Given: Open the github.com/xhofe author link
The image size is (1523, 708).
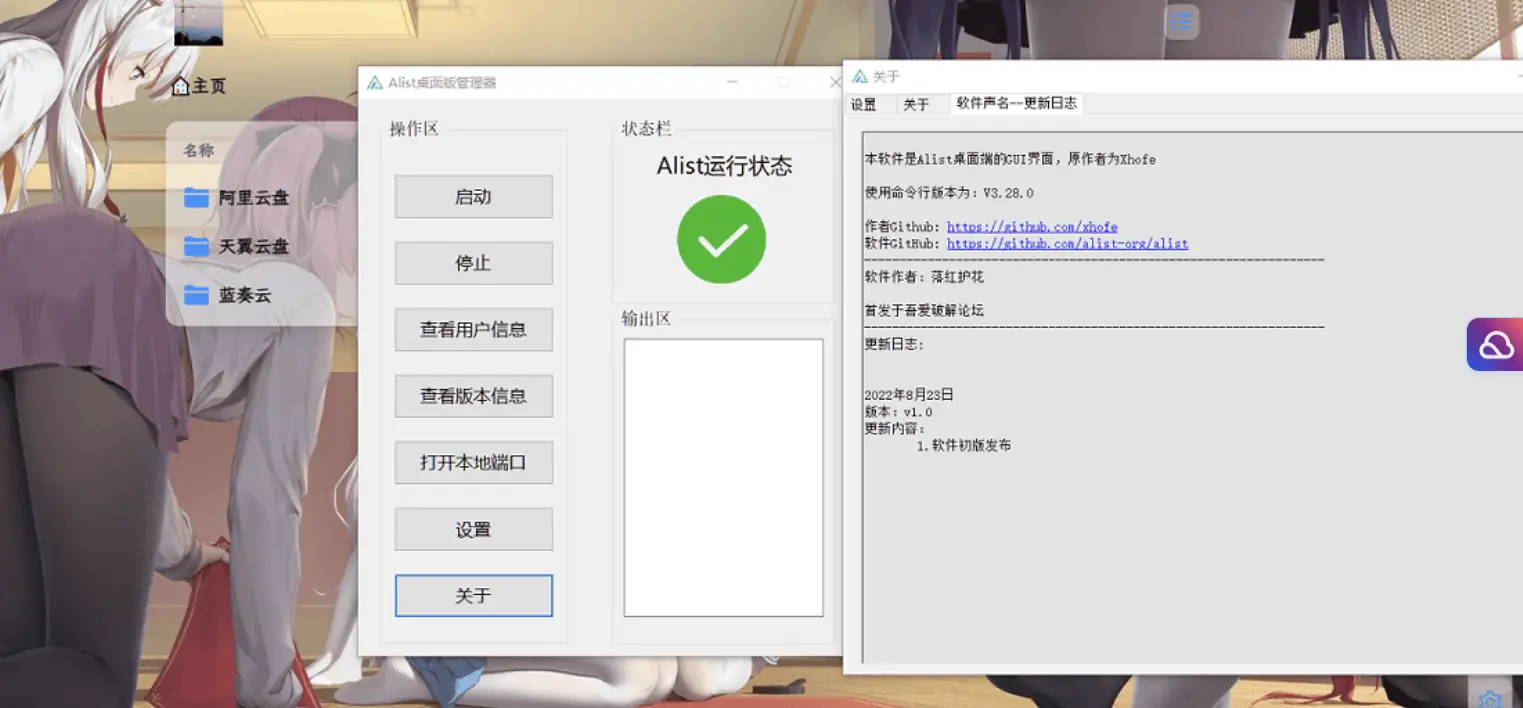Looking at the screenshot, I should [x=1032, y=227].
